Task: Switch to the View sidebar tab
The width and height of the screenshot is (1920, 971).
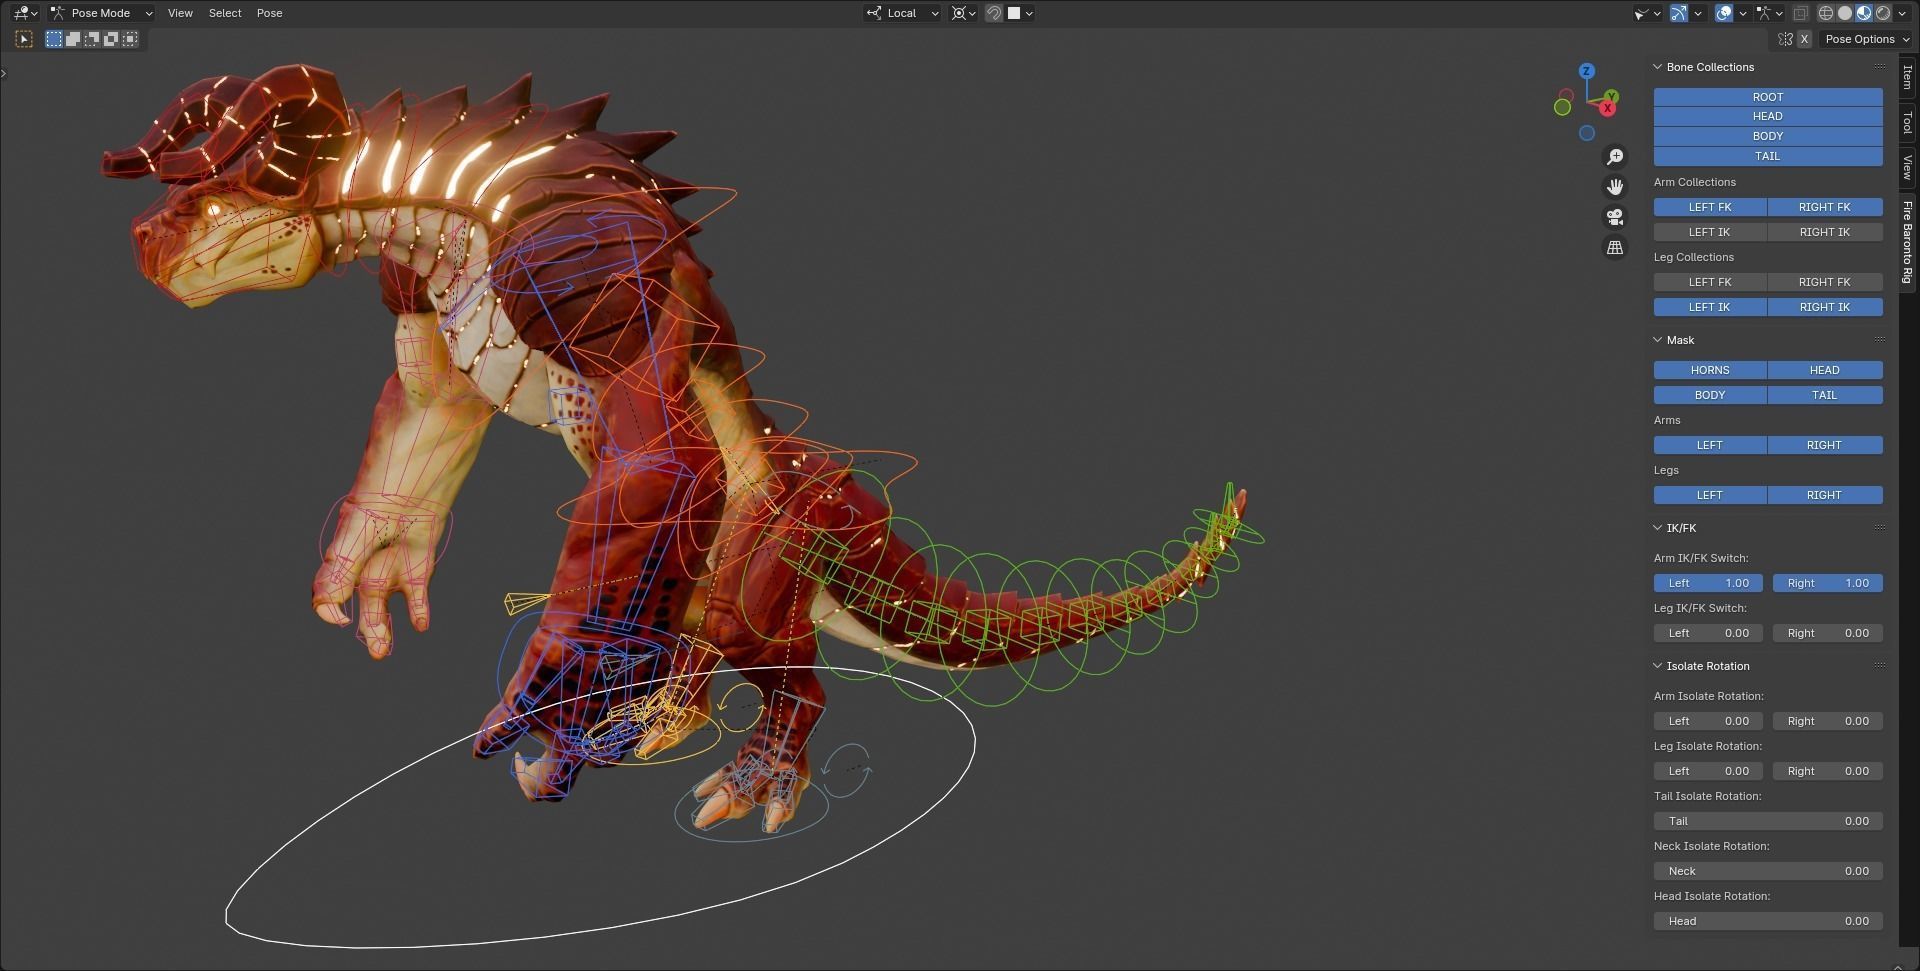Action: click(x=1908, y=167)
